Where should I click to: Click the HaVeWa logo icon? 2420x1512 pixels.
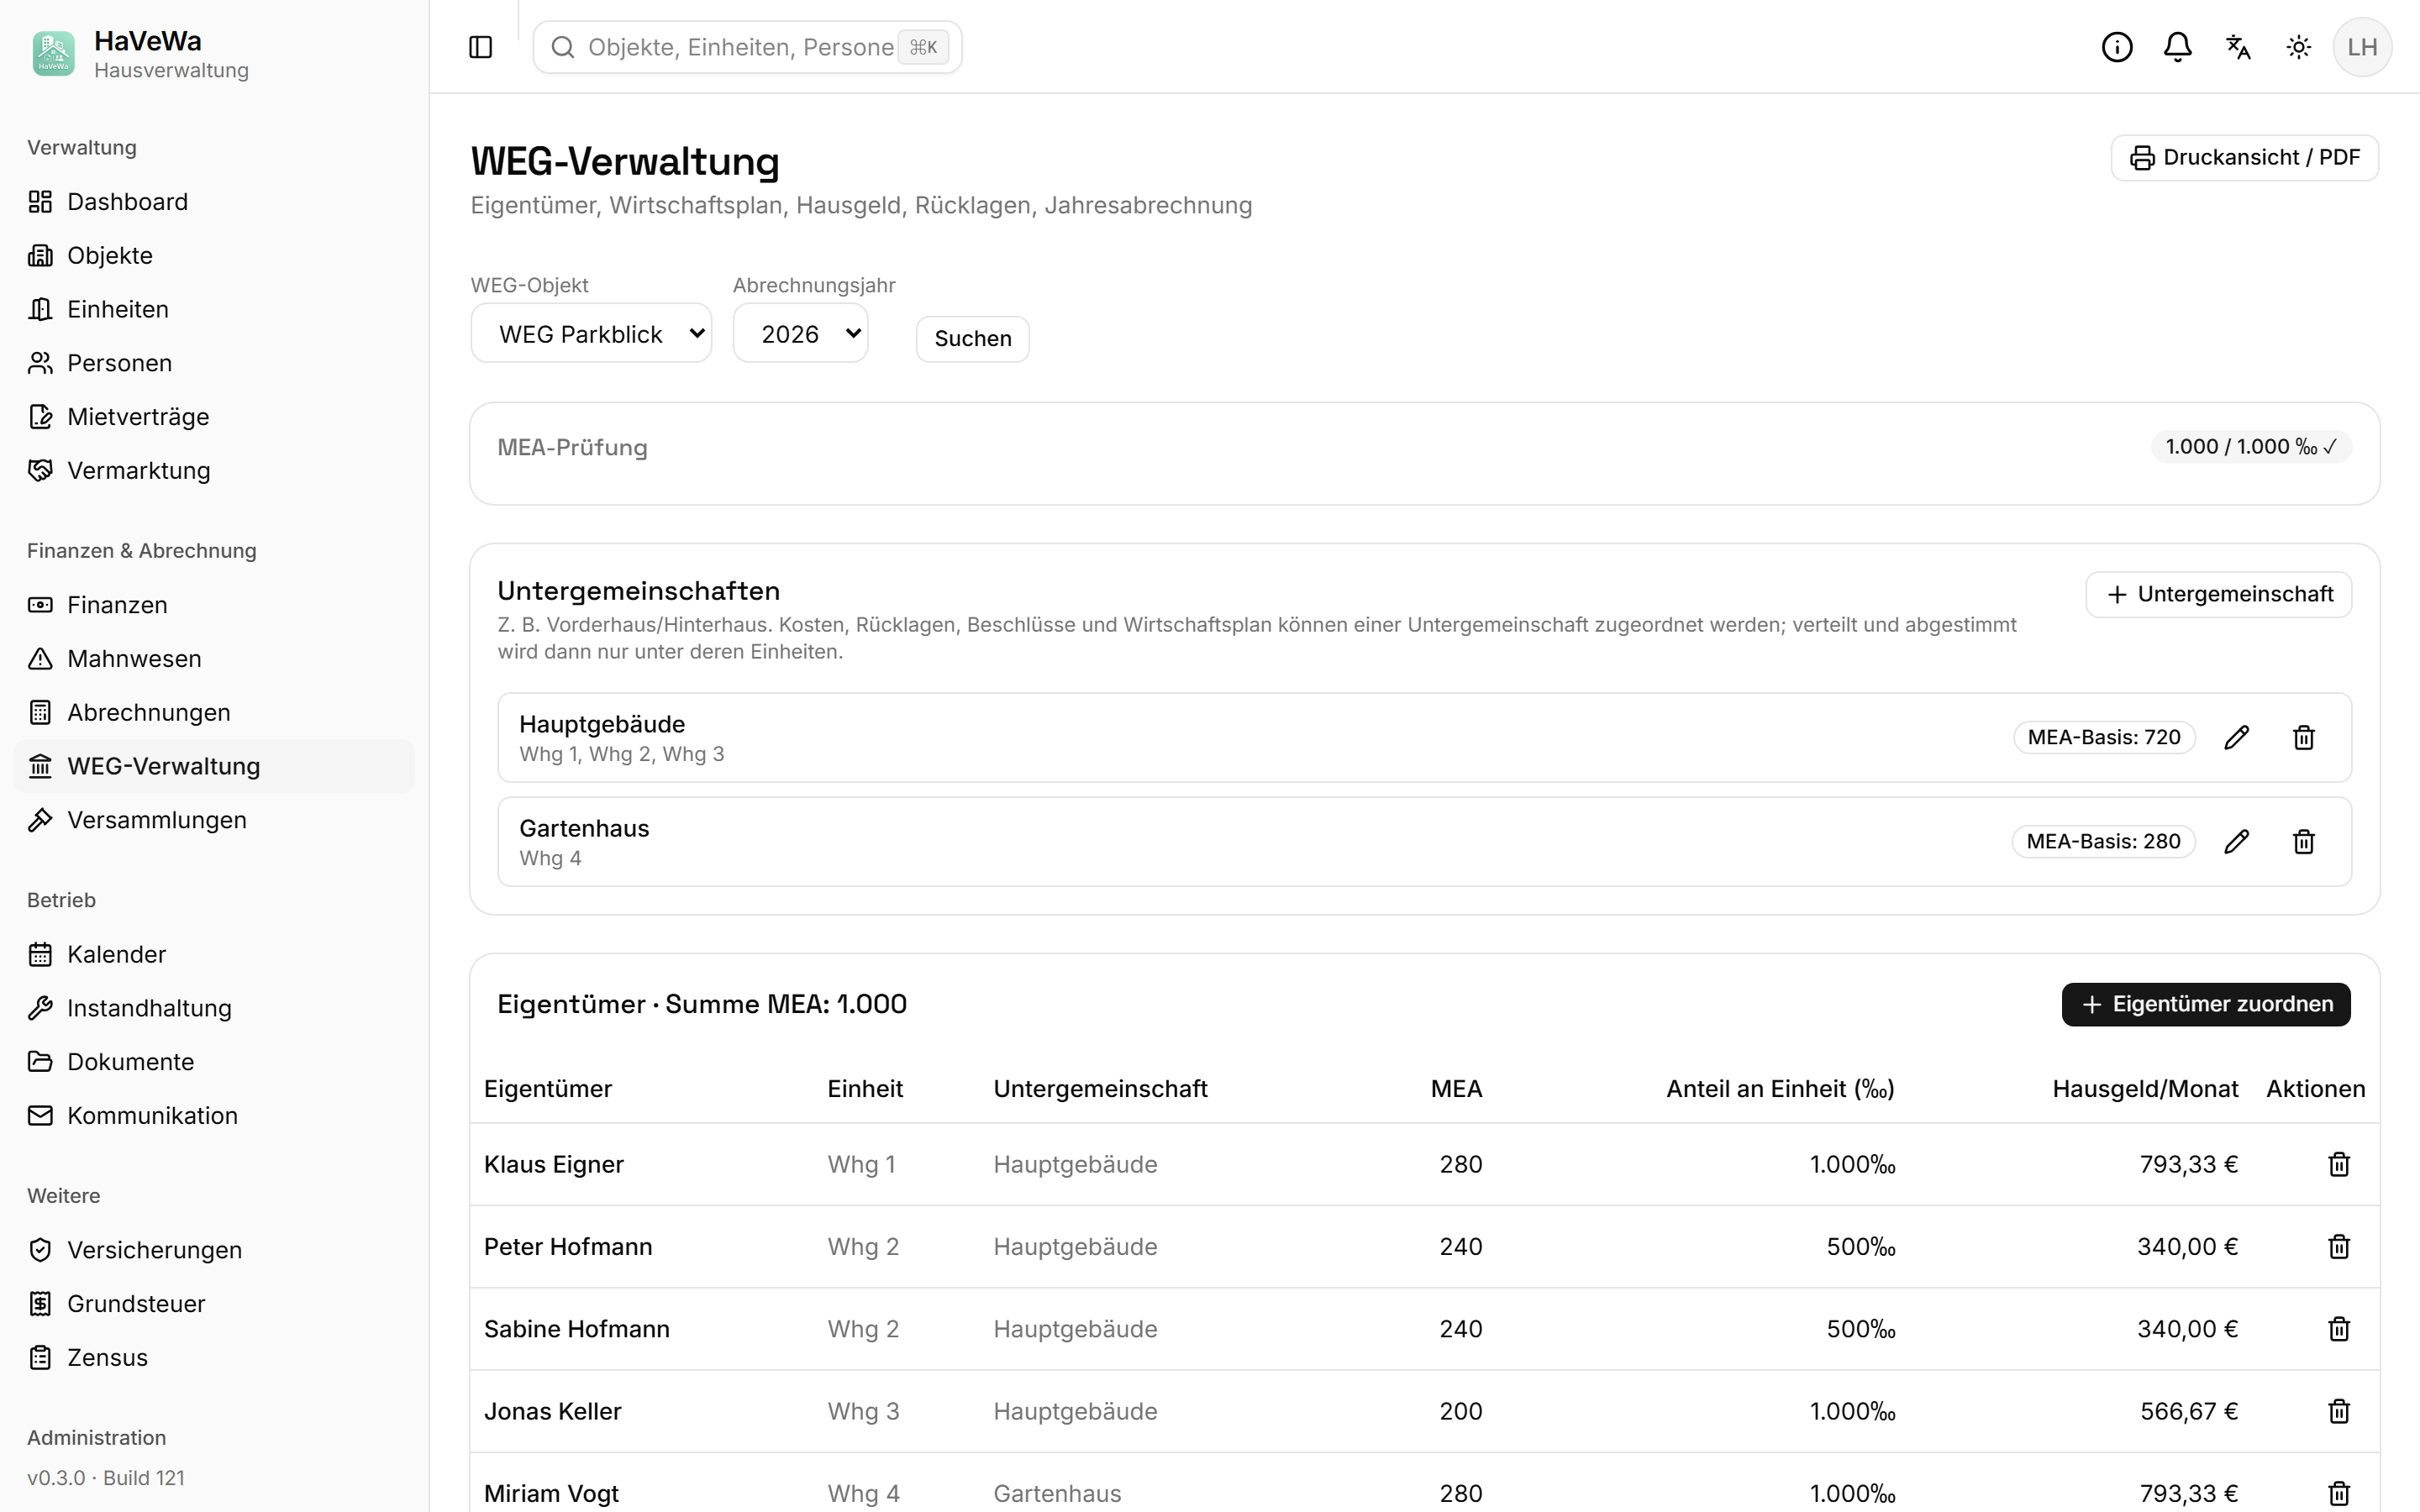click(x=54, y=54)
